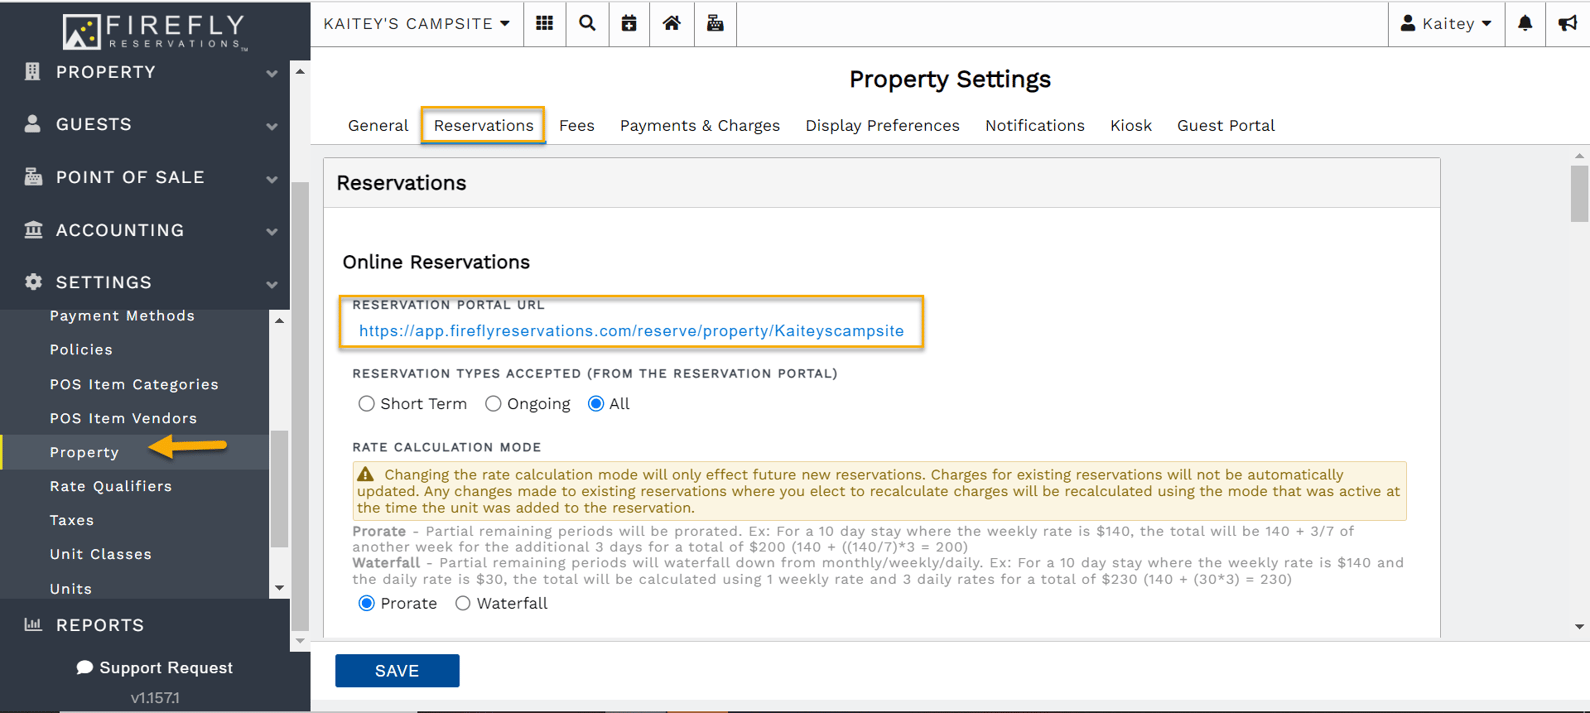Viewport: 1590px width, 713px height.
Task: Open Rate Qualifiers in settings submenu
Action: 111,486
